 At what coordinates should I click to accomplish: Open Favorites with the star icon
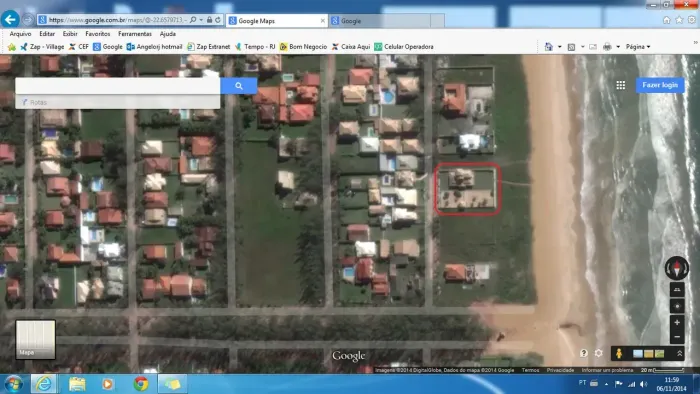679,20
